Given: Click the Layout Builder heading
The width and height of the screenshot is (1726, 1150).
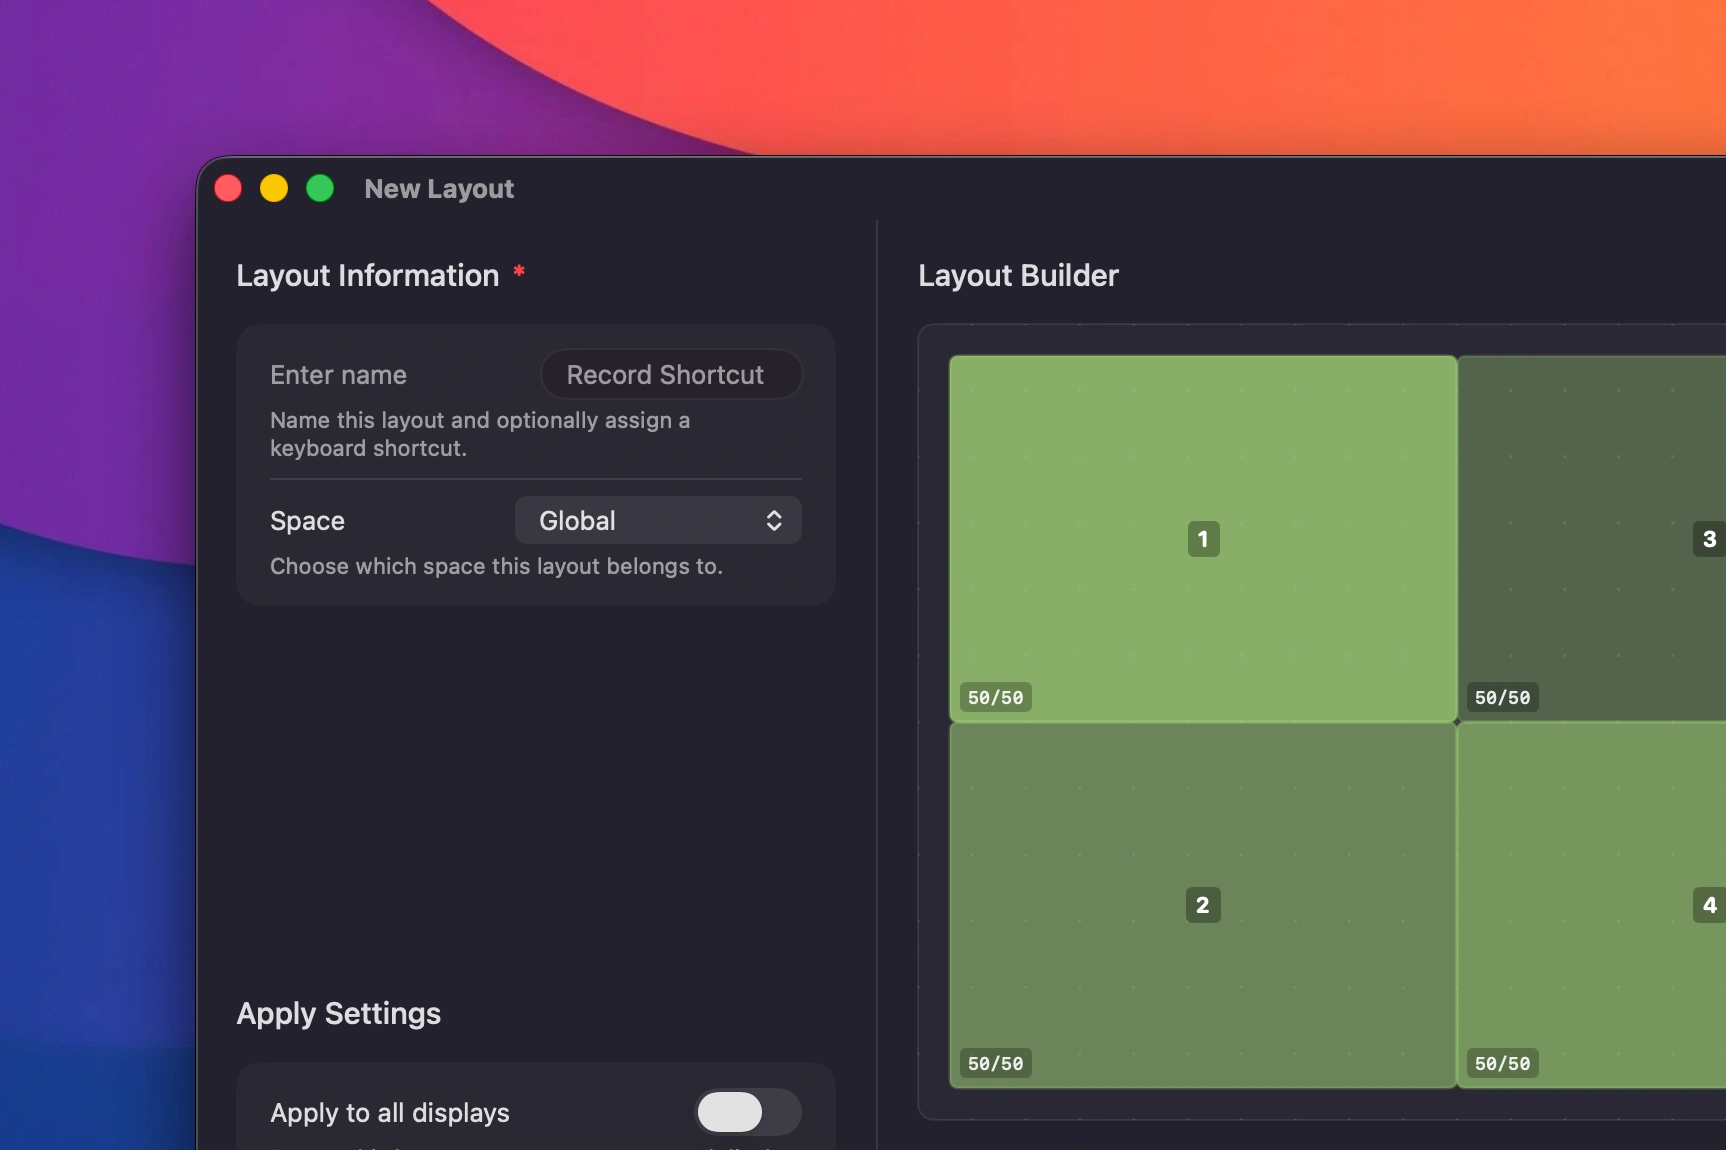Looking at the screenshot, I should pyautogui.click(x=1018, y=275).
